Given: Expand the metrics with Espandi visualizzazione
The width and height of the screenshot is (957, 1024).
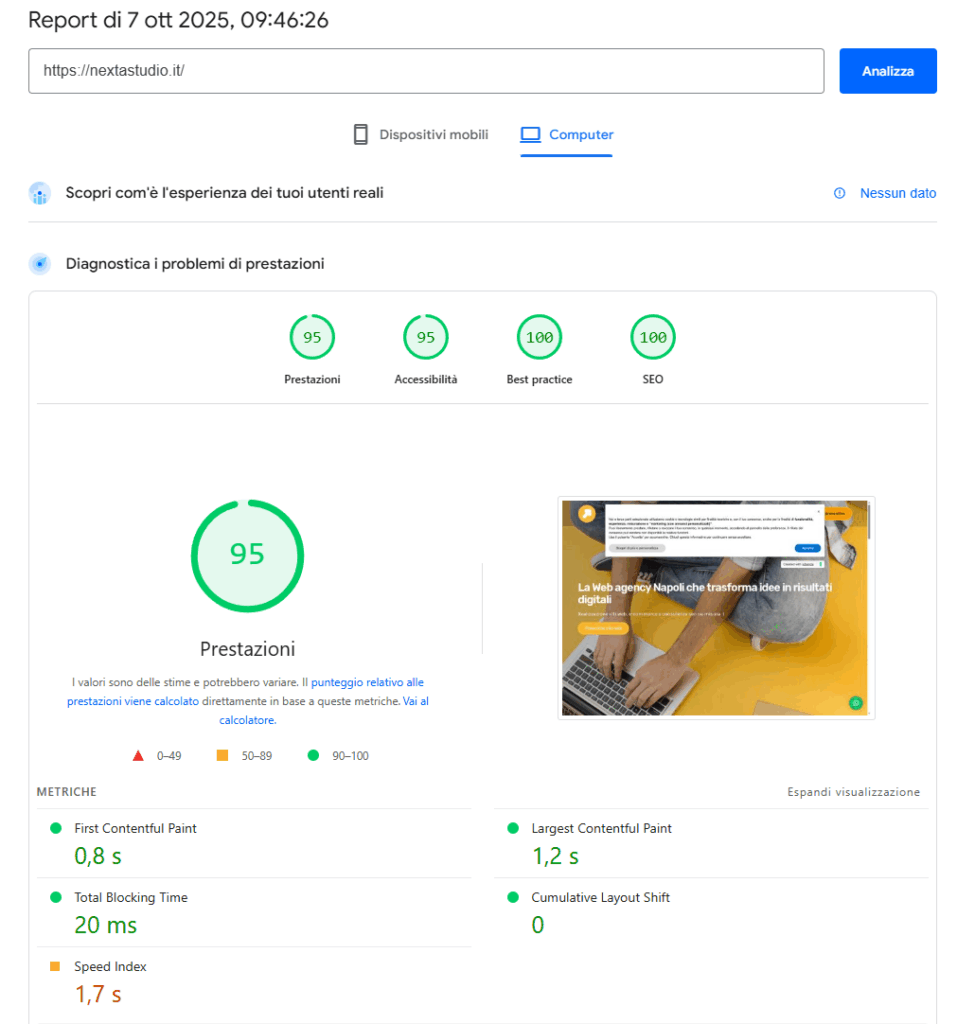Looking at the screenshot, I should [853, 792].
